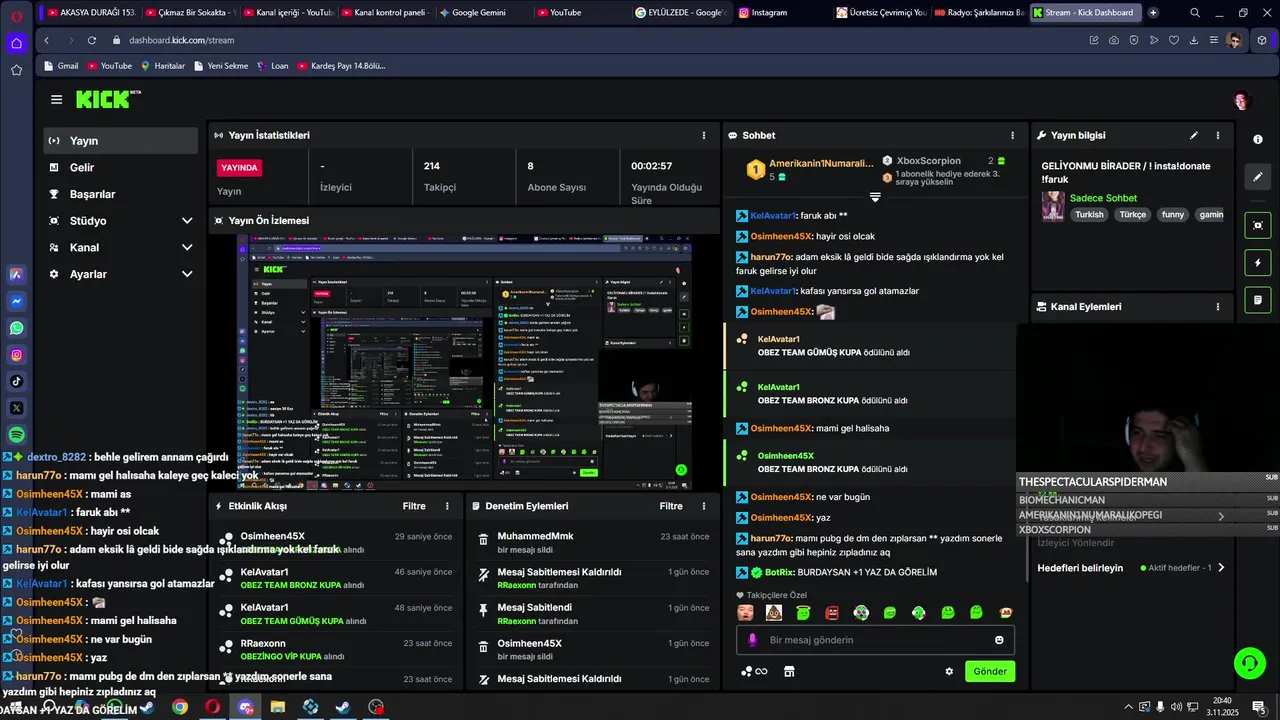The image size is (1280, 720).
Task: Open WhatsApp in Opera sidebar
Action: [x=16, y=328]
